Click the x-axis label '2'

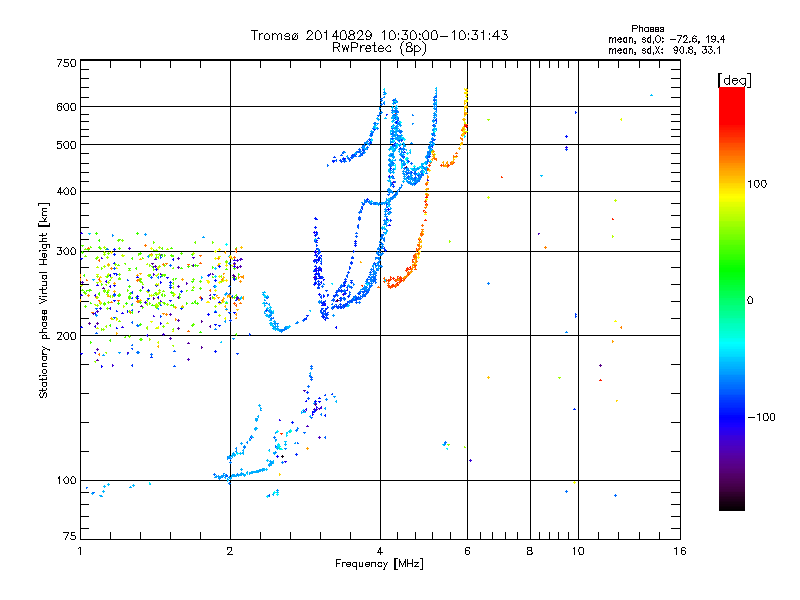pos(230,551)
